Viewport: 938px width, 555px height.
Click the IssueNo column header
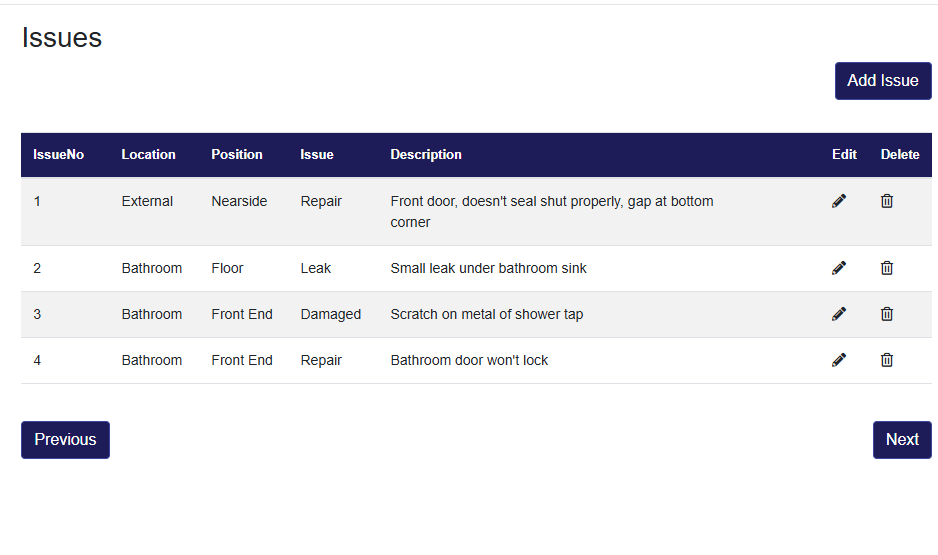coord(59,155)
